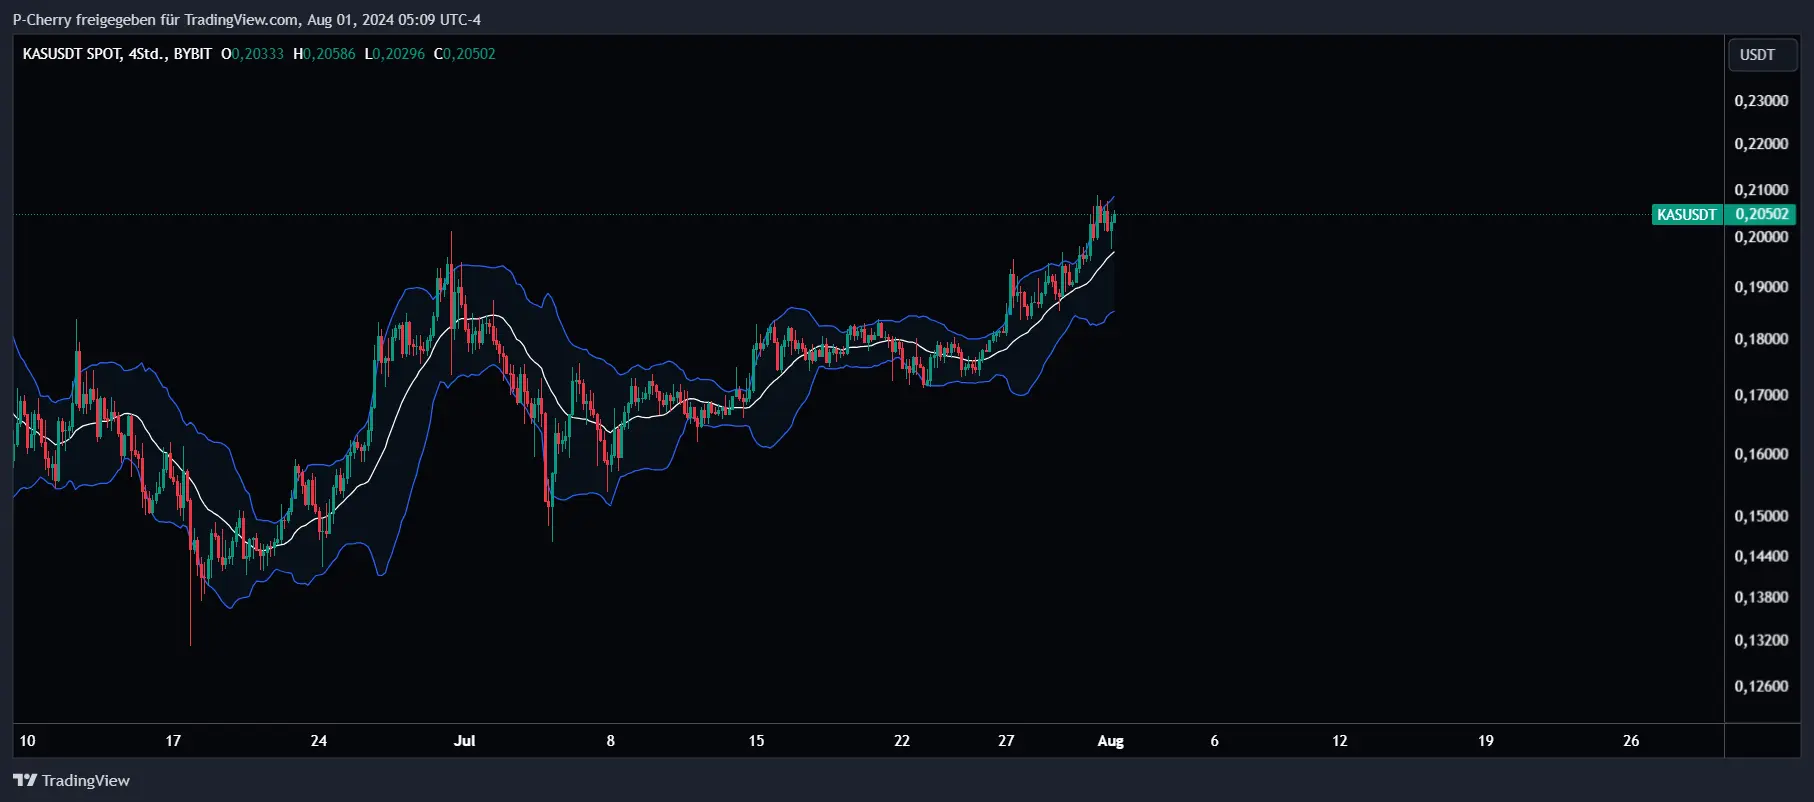Click the 0,13200 price axis label
Viewport: 1814px width, 802px height.
coord(1761,640)
